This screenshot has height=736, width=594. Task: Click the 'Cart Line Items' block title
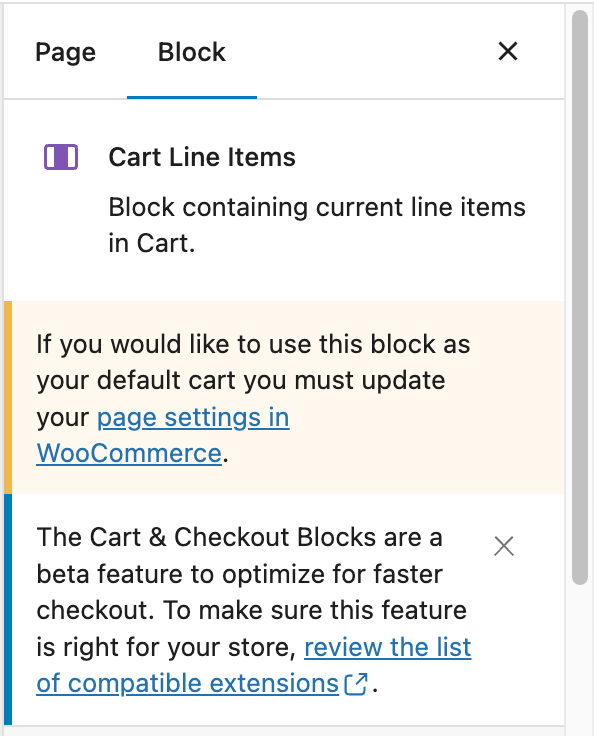[x=202, y=157]
